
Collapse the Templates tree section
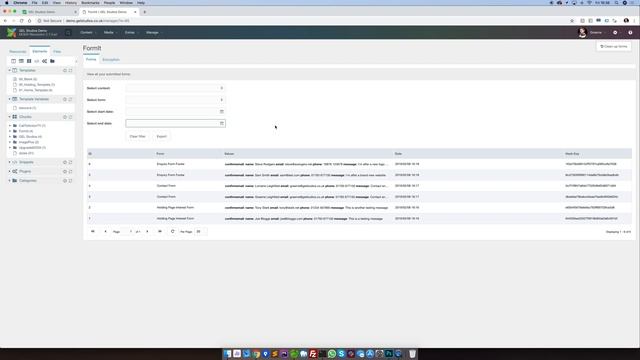[10, 71]
